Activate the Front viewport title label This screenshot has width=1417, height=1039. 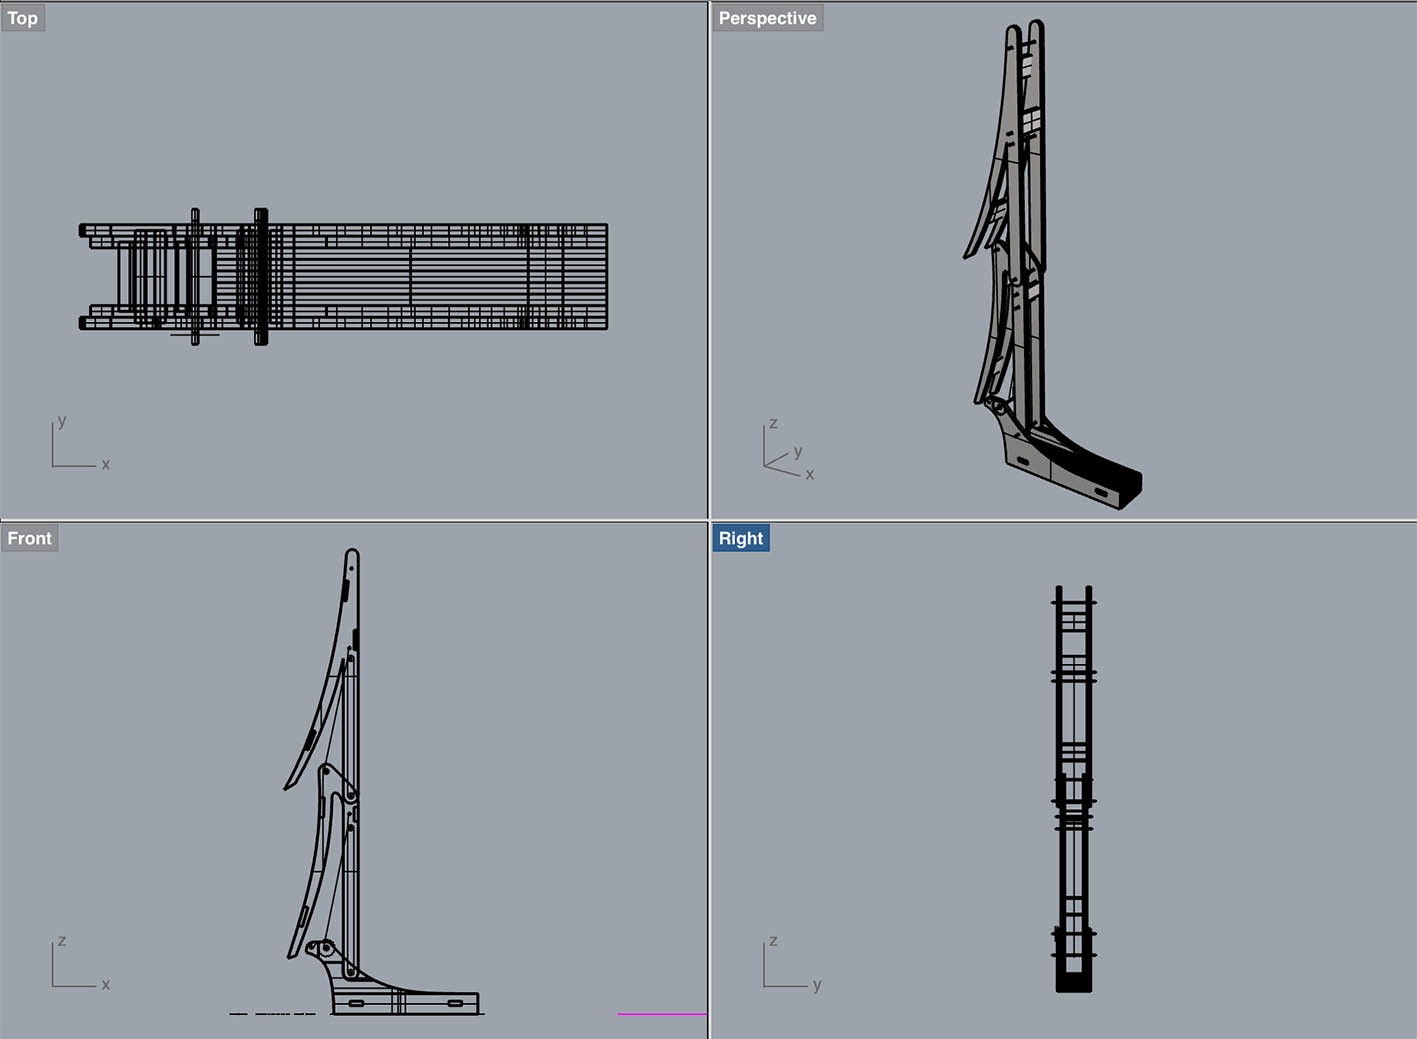(x=29, y=538)
